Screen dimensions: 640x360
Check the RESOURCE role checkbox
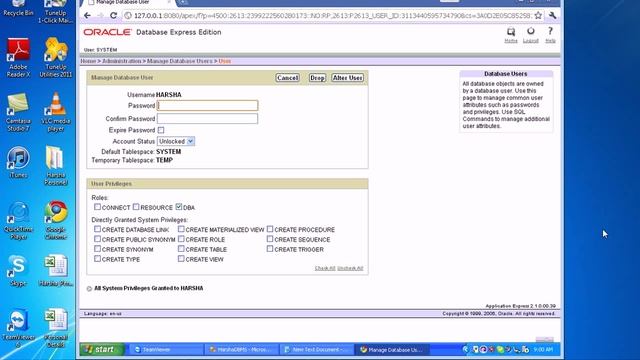(x=136, y=207)
